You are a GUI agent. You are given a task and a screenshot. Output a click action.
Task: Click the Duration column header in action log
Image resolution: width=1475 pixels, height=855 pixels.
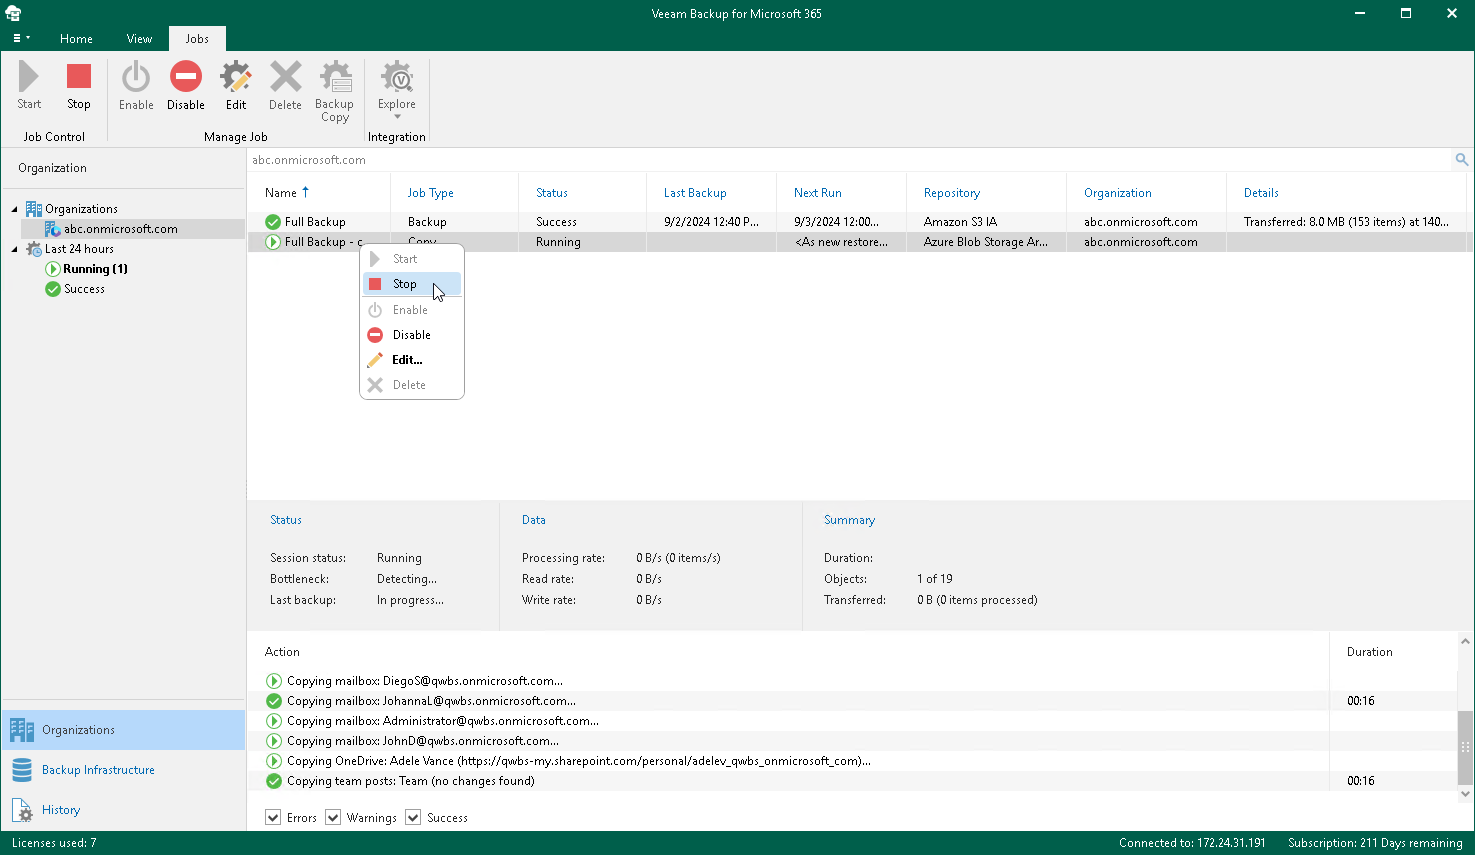(x=1370, y=652)
